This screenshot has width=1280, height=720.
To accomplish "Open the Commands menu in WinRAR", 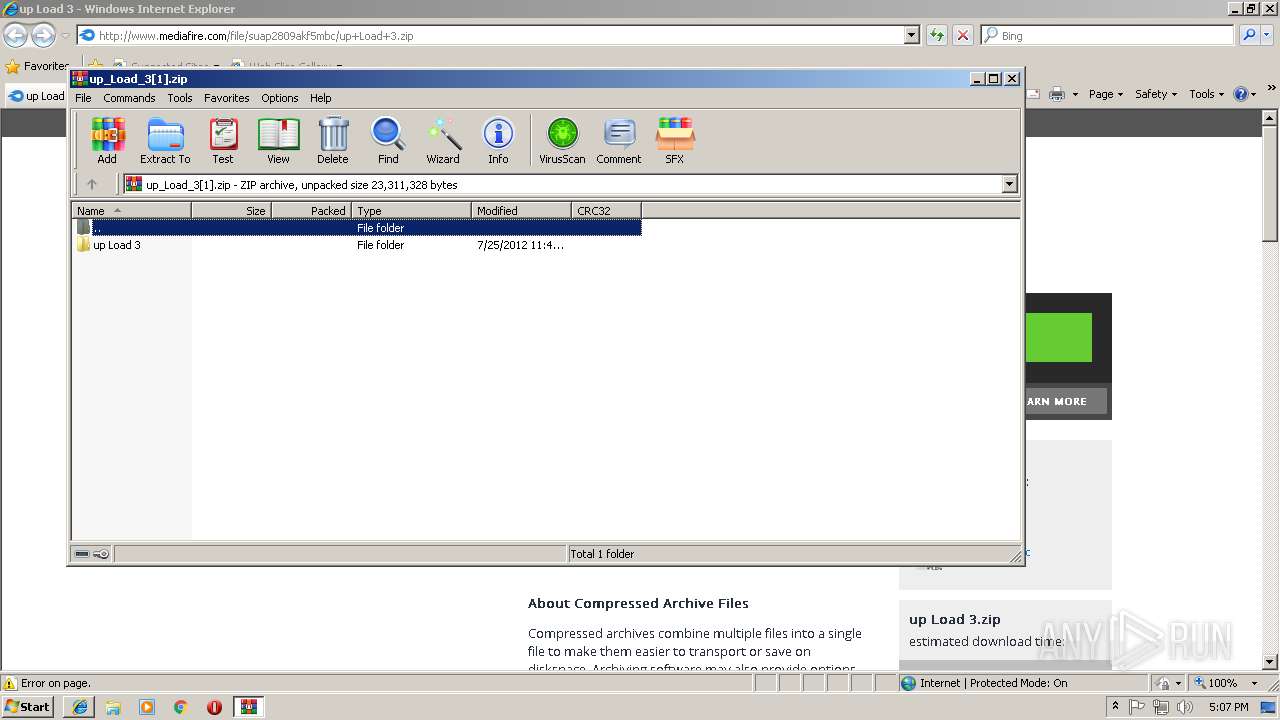I will pos(129,98).
